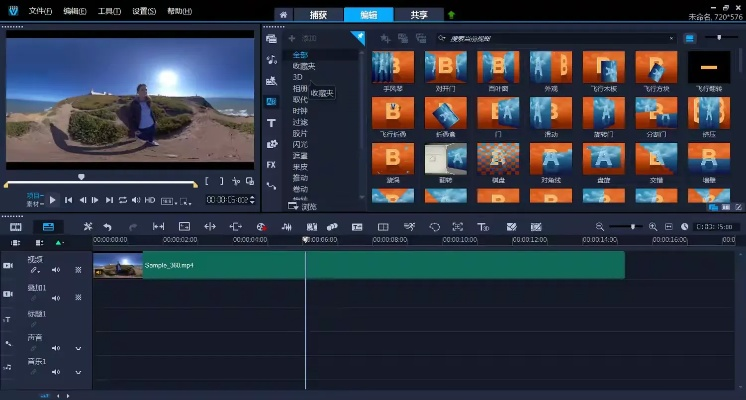Screen dimensions: 746x400
Task: Open the FX filter library panel
Action: [271, 164]
